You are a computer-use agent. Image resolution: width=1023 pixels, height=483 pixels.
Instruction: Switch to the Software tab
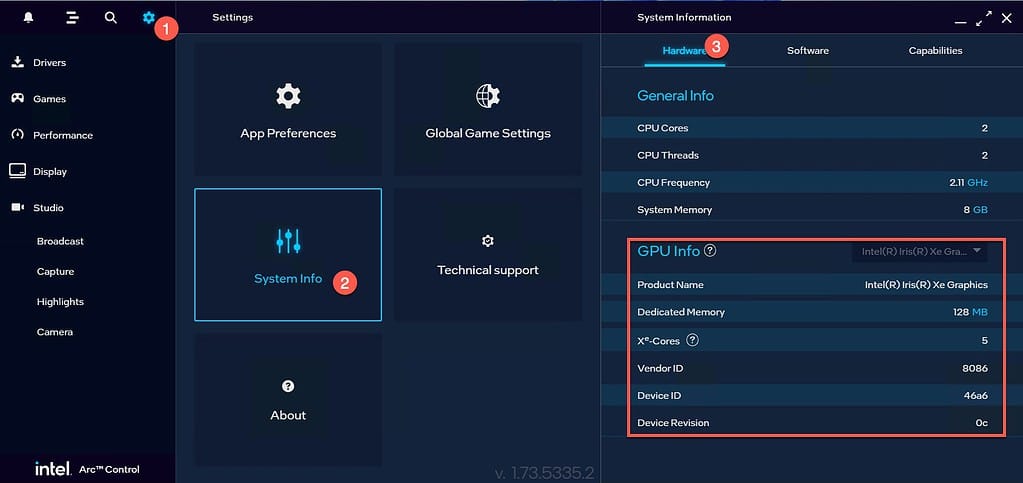click(x=808, y=50)
